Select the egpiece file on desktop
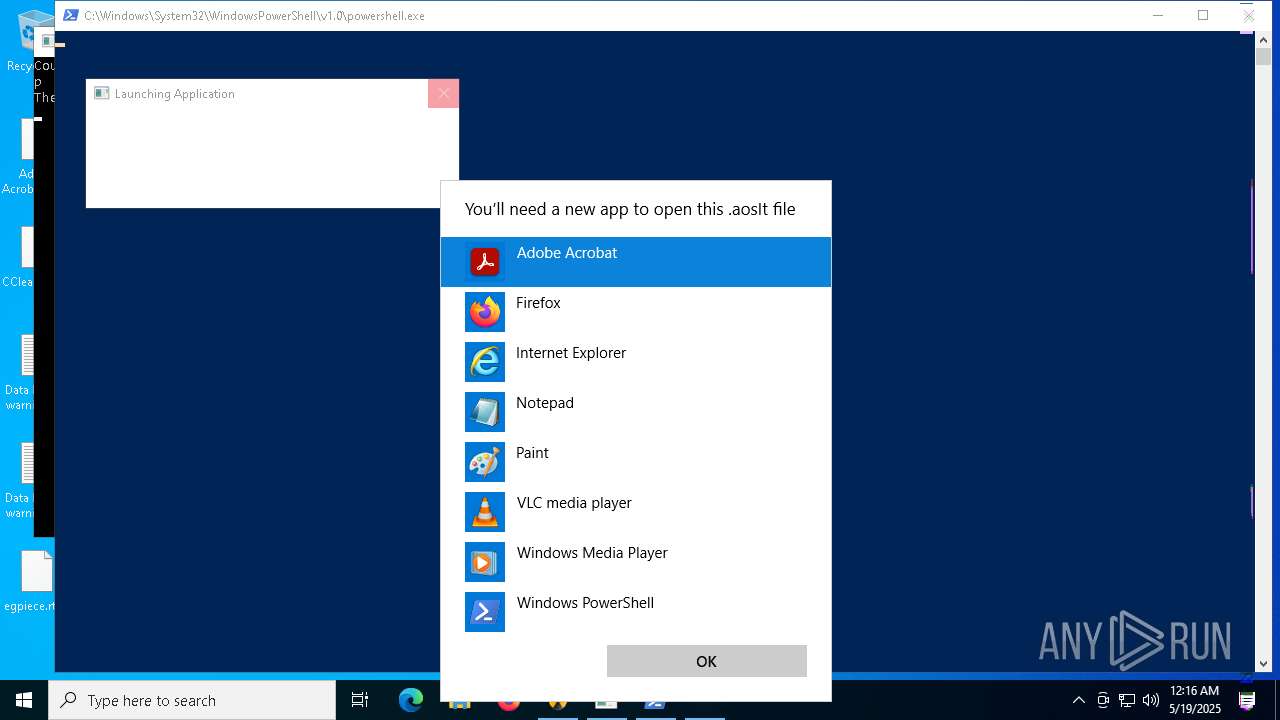The width and height of the screenshot is (1280, 720). (x=28, y=581)
